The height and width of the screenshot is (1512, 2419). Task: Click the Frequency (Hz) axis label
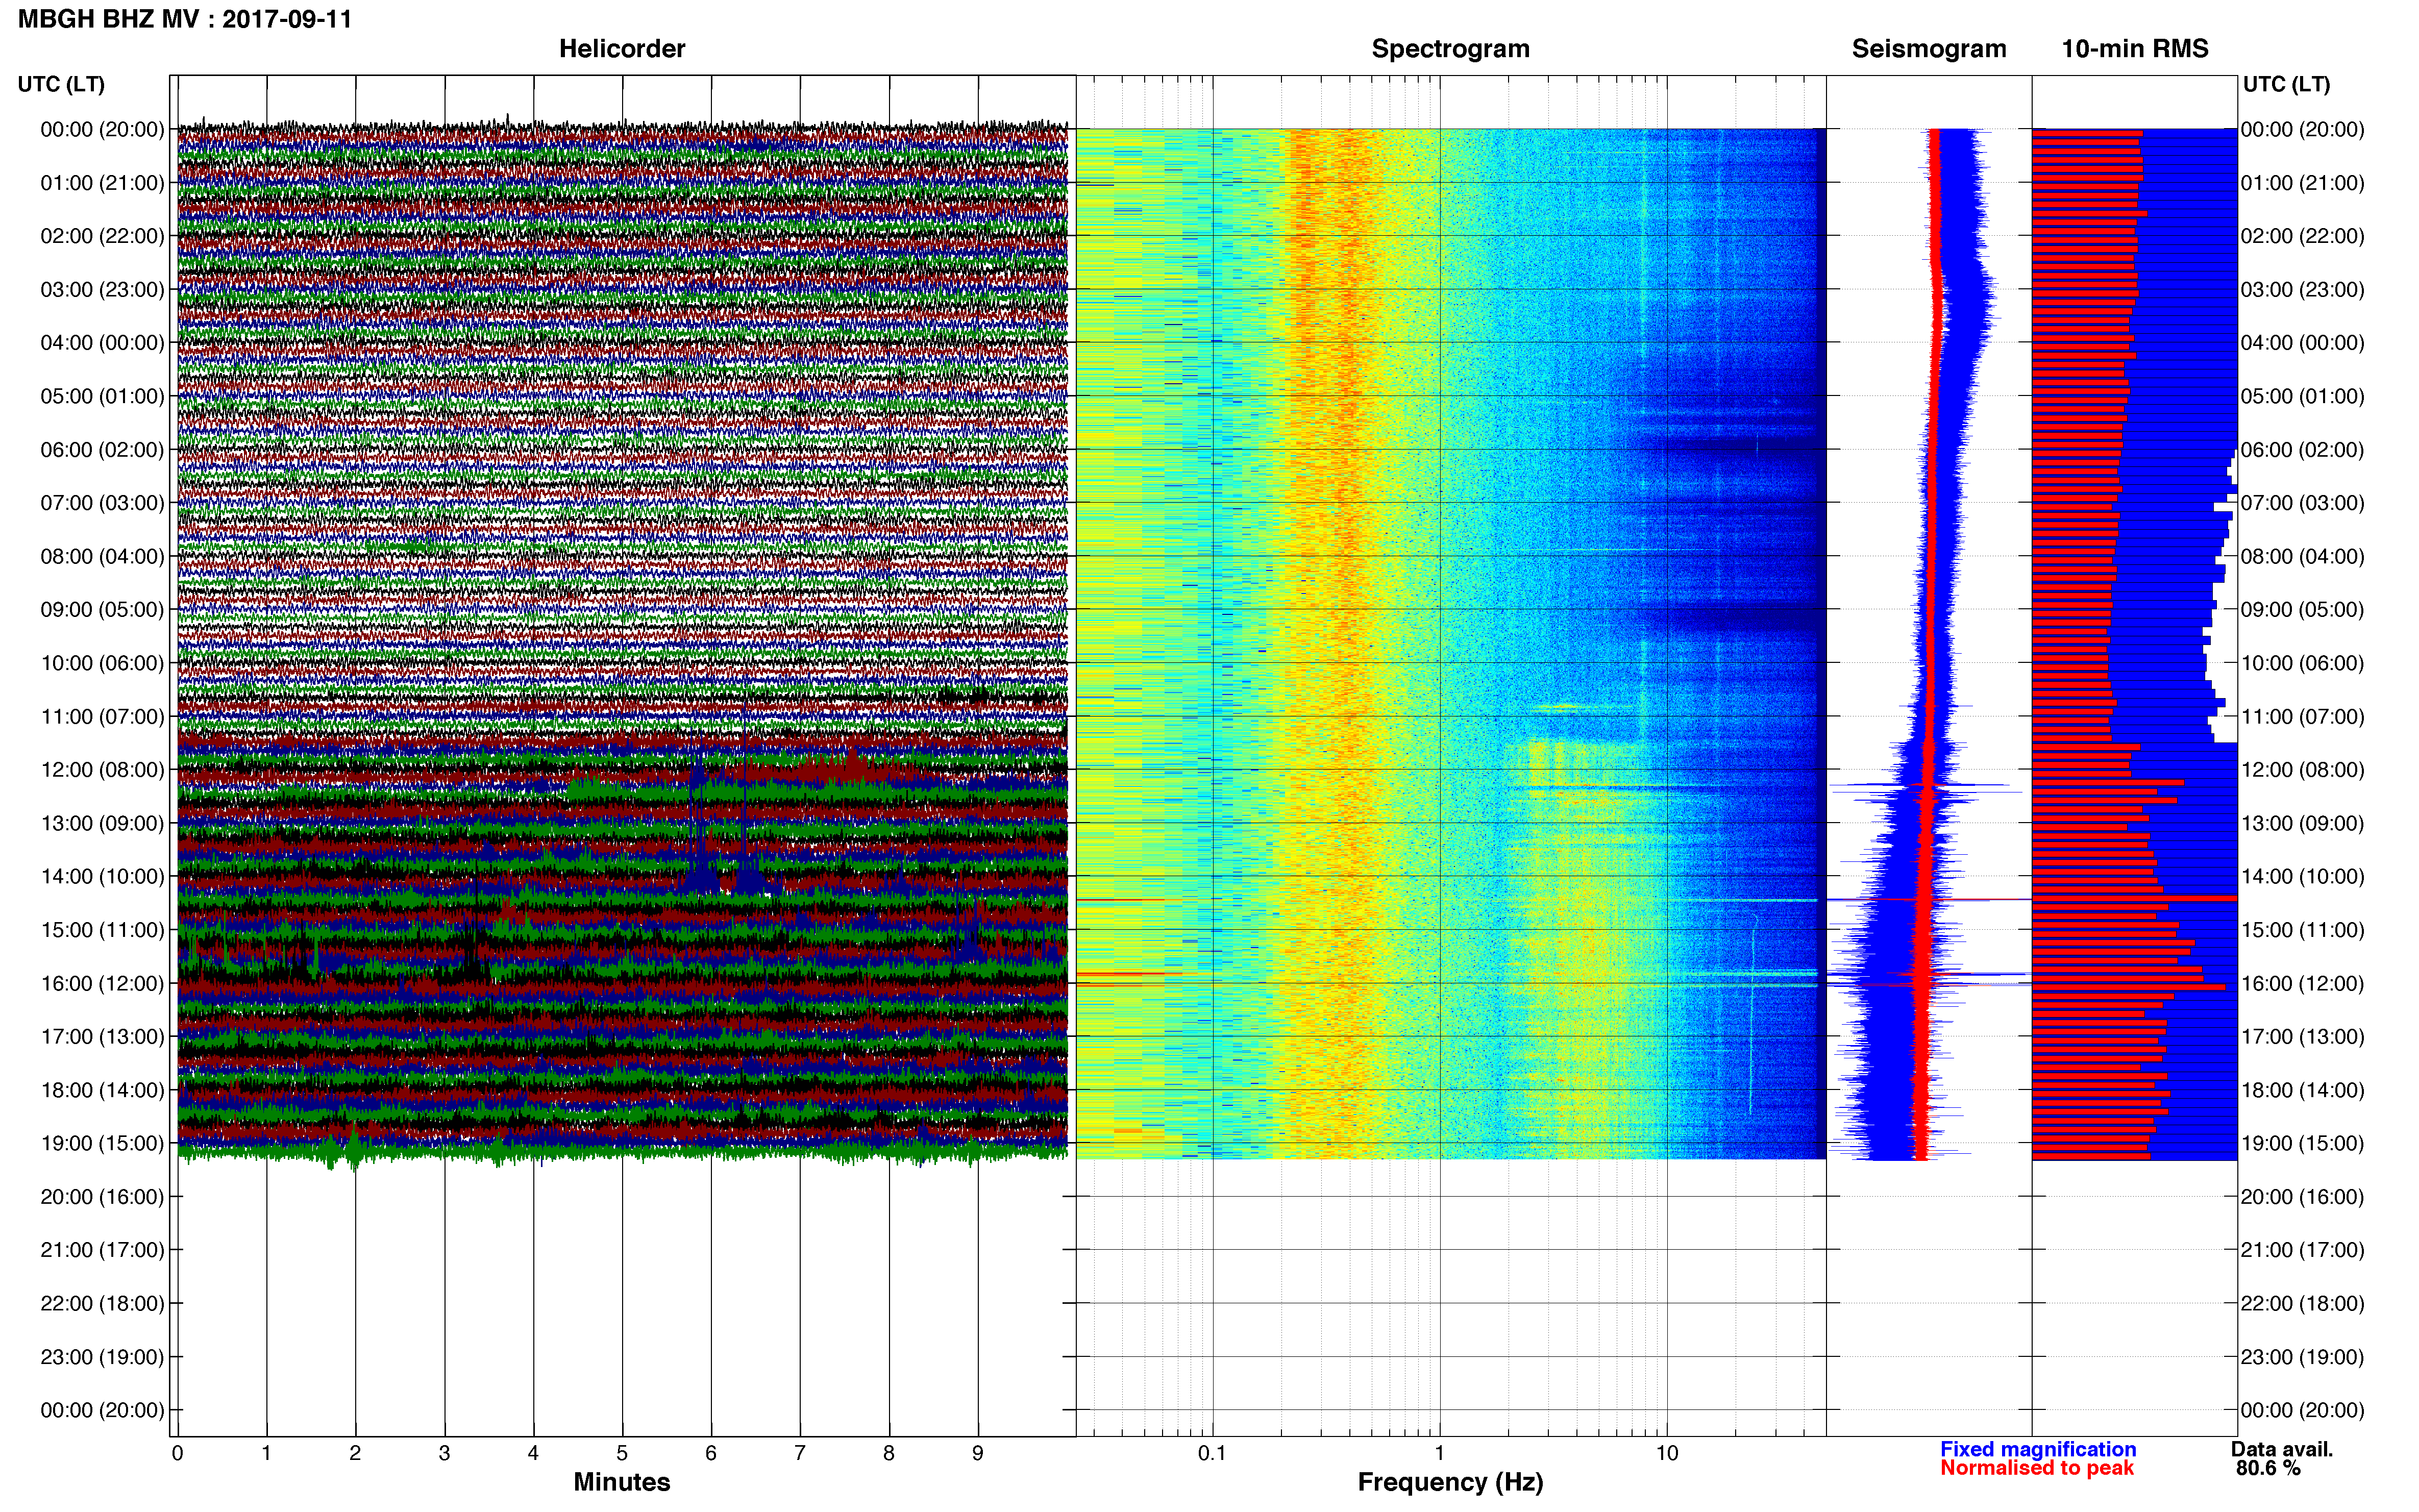pyautogui.click(x=1450, y=1482)
